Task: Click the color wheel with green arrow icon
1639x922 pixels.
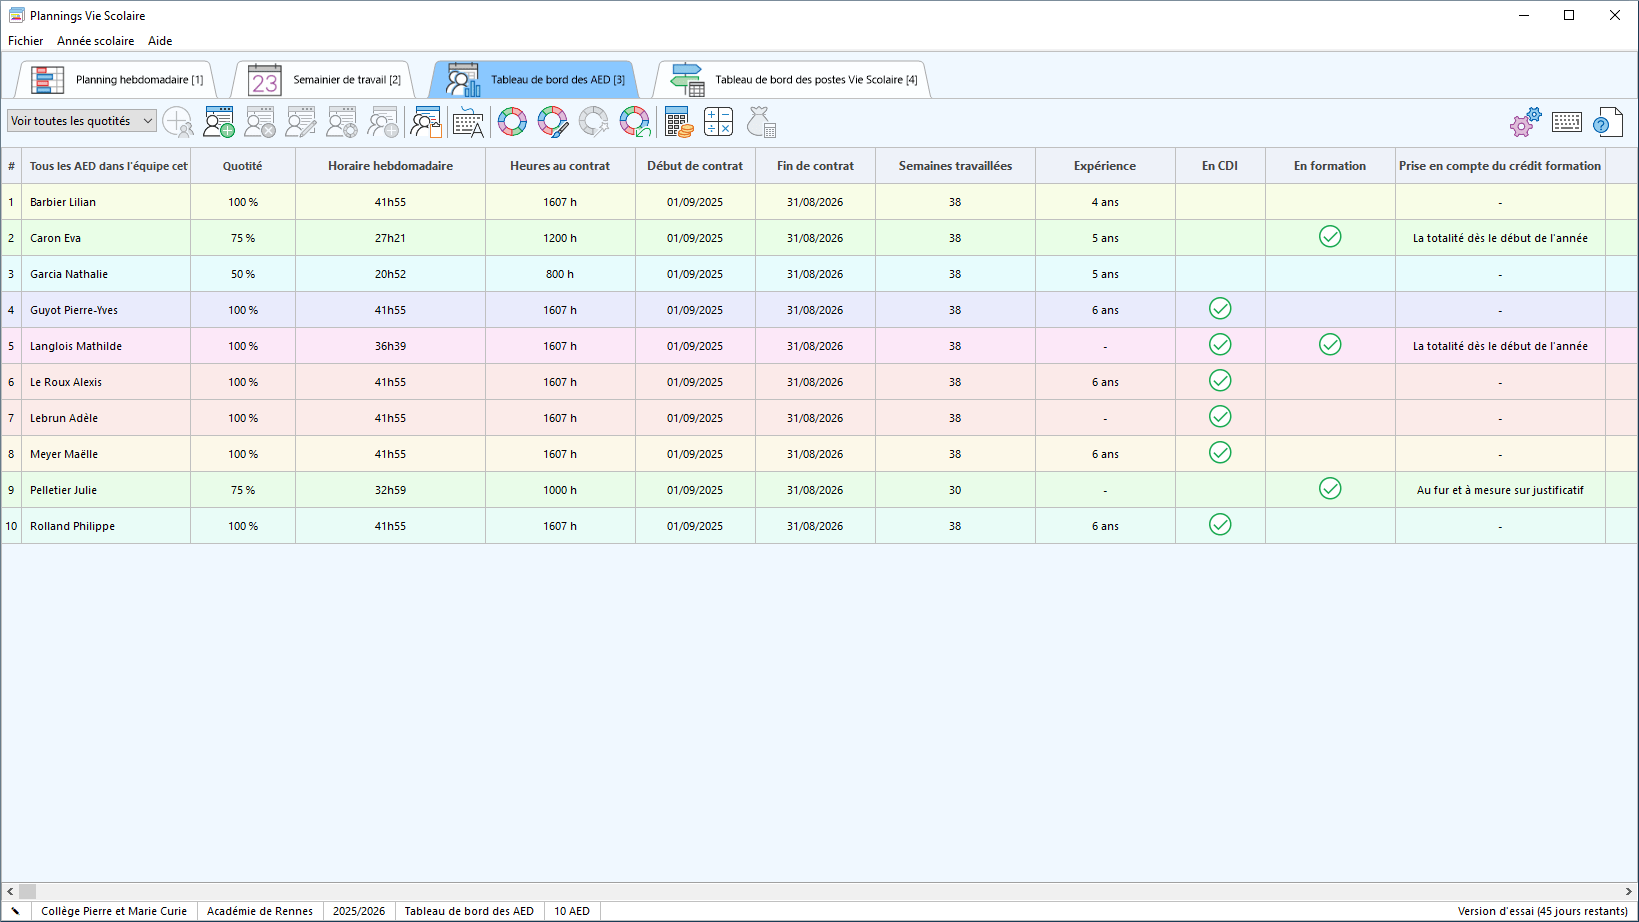Action: click(635, 122)
